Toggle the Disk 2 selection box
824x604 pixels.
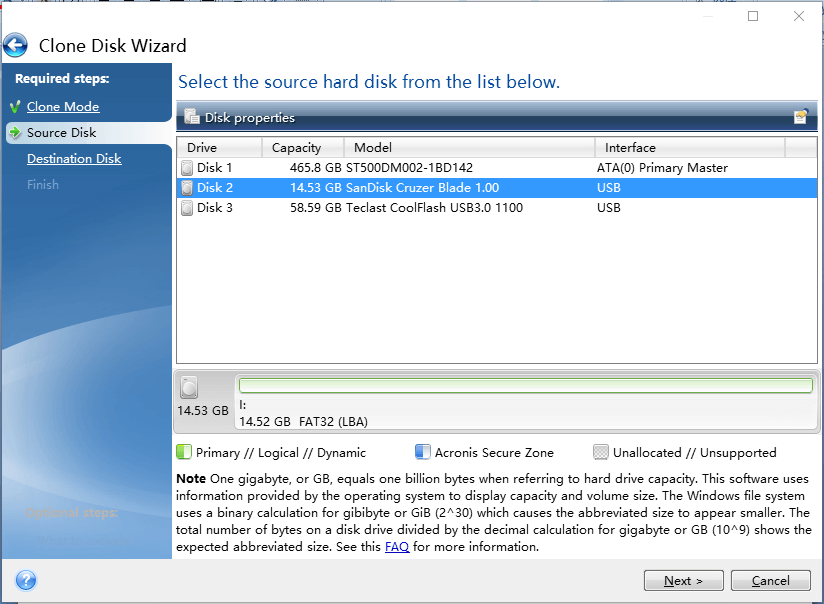[188, 187]
